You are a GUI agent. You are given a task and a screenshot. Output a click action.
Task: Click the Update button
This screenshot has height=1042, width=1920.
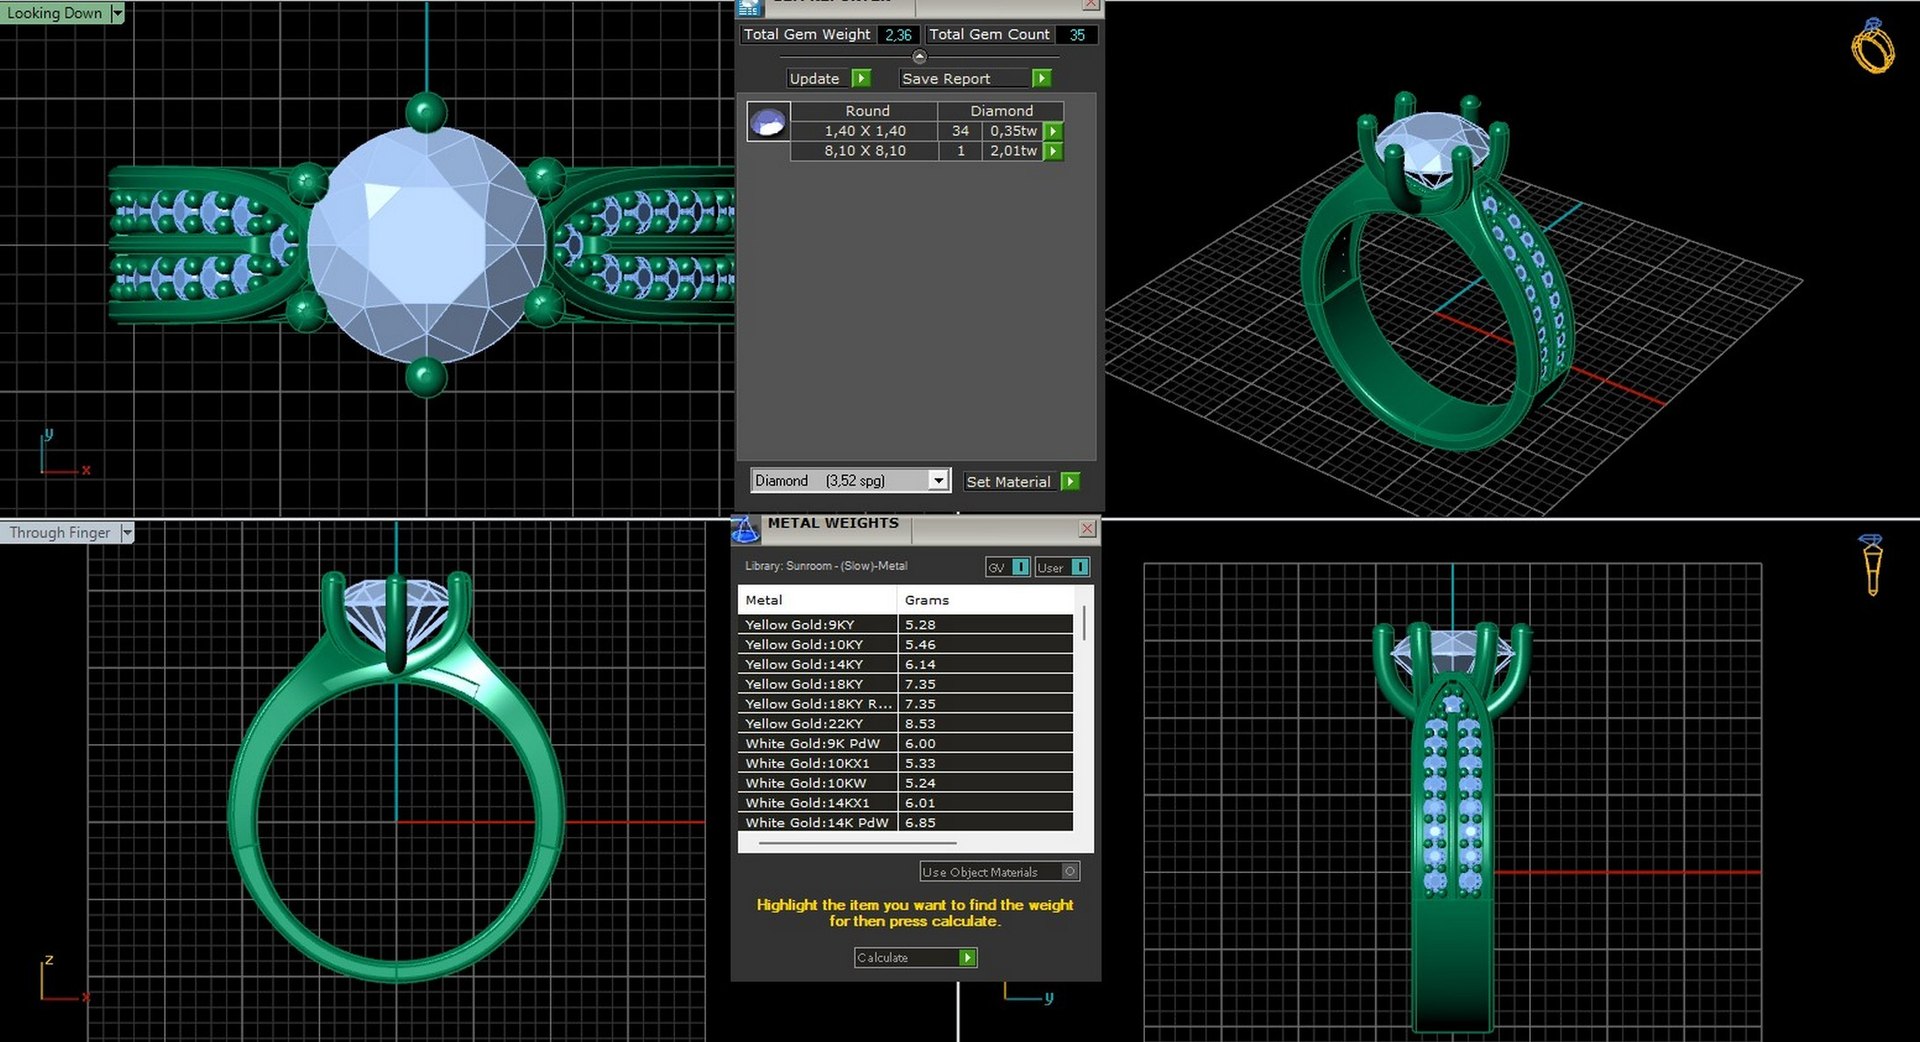[x=815, y=78]
